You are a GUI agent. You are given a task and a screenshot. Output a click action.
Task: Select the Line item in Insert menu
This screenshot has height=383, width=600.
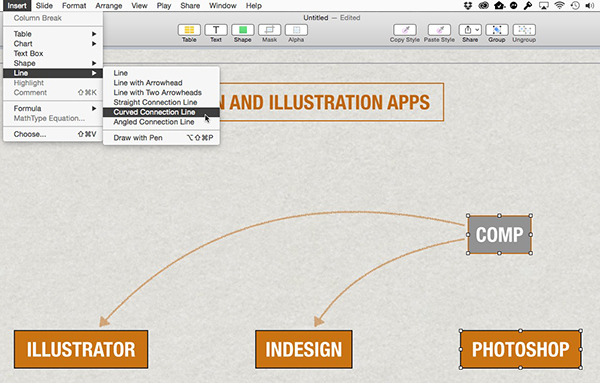(53, 73)
